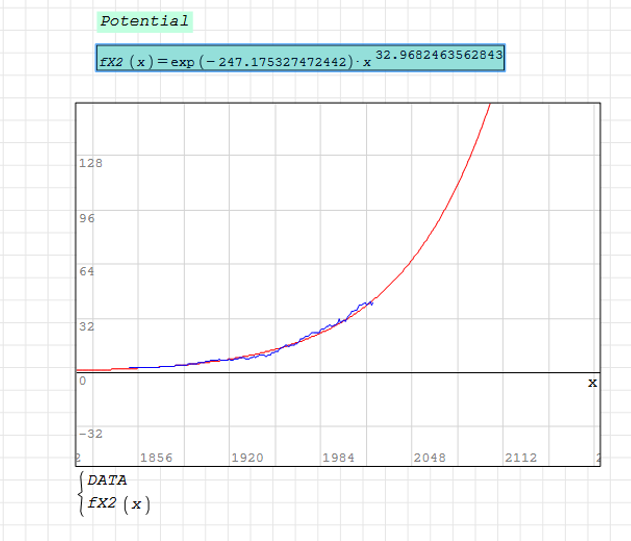Screen dimensions: 631x541
Task: Click the positive 32 y-axis label
Action: point(87,326)
